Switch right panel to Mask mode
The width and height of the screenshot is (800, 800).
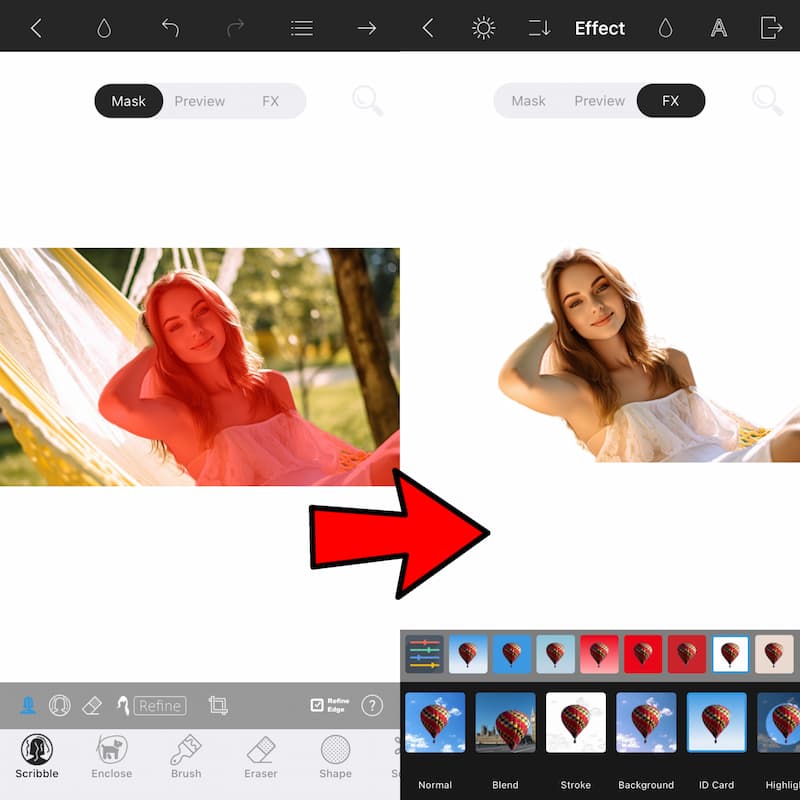click(x=528, y=101)
